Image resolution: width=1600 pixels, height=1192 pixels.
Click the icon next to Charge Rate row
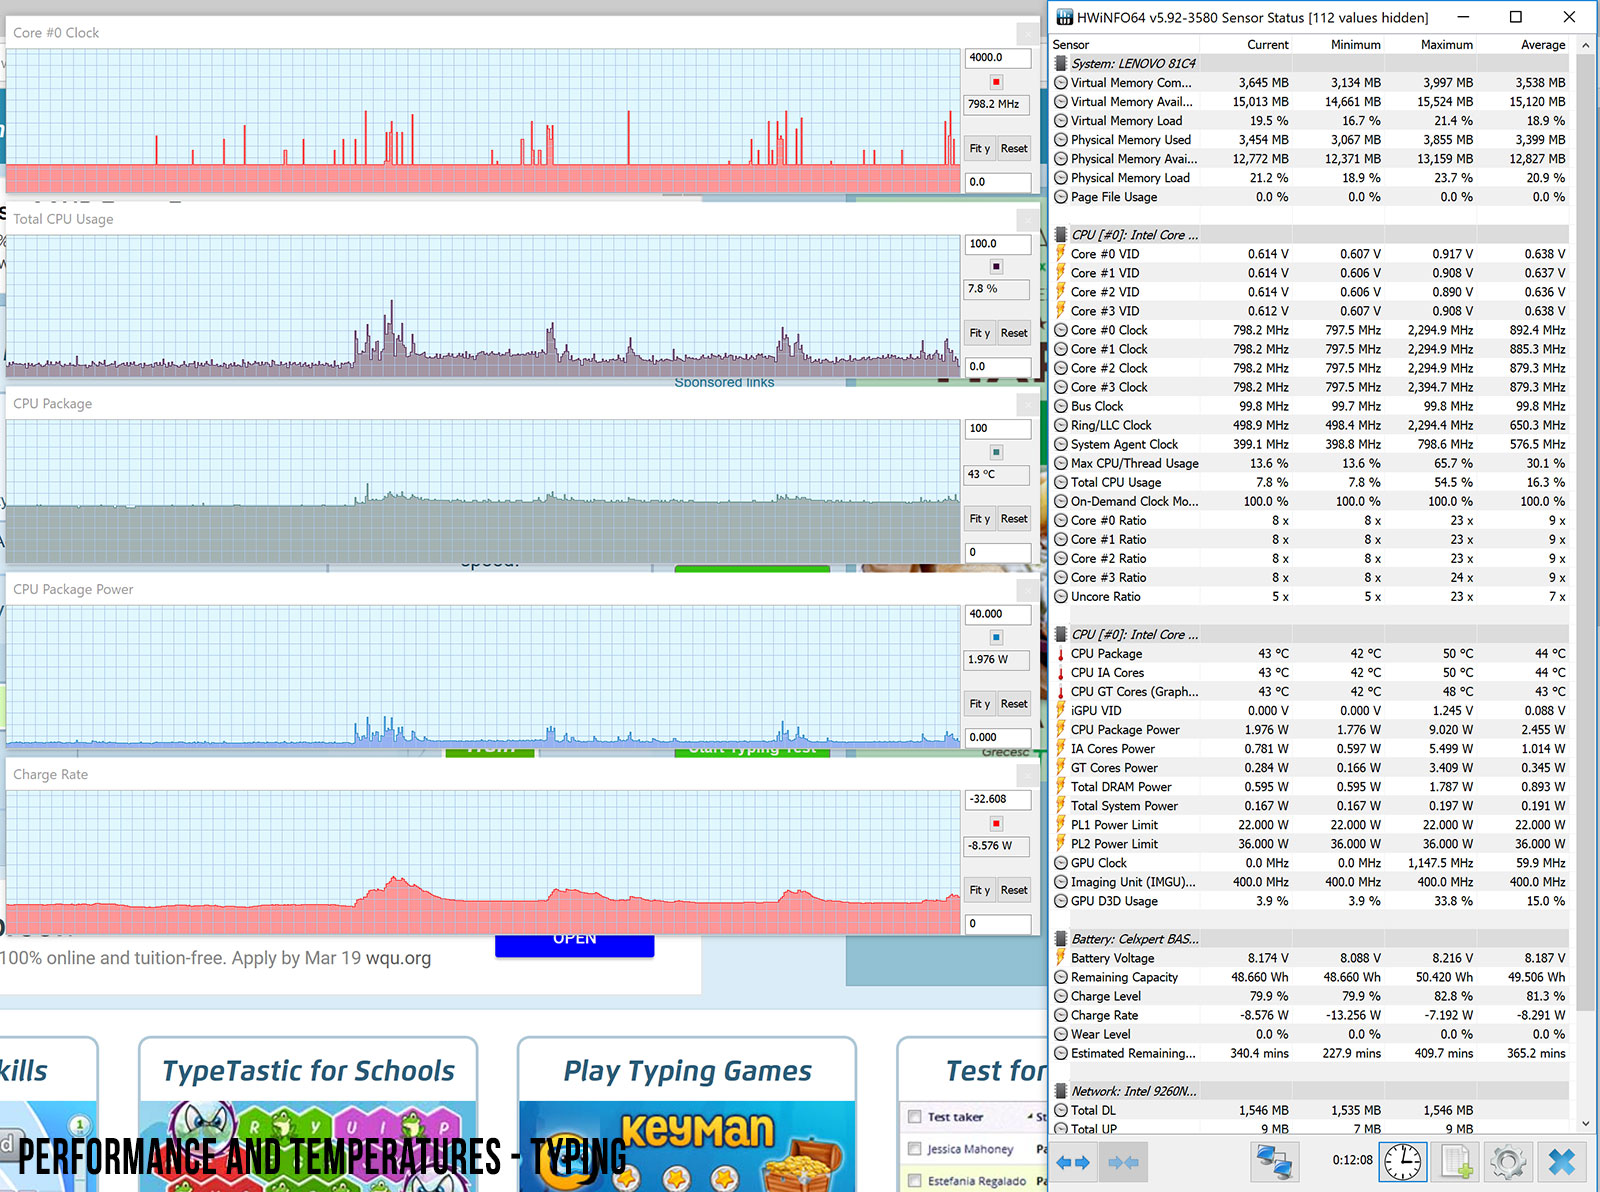click(1061, 1015)
